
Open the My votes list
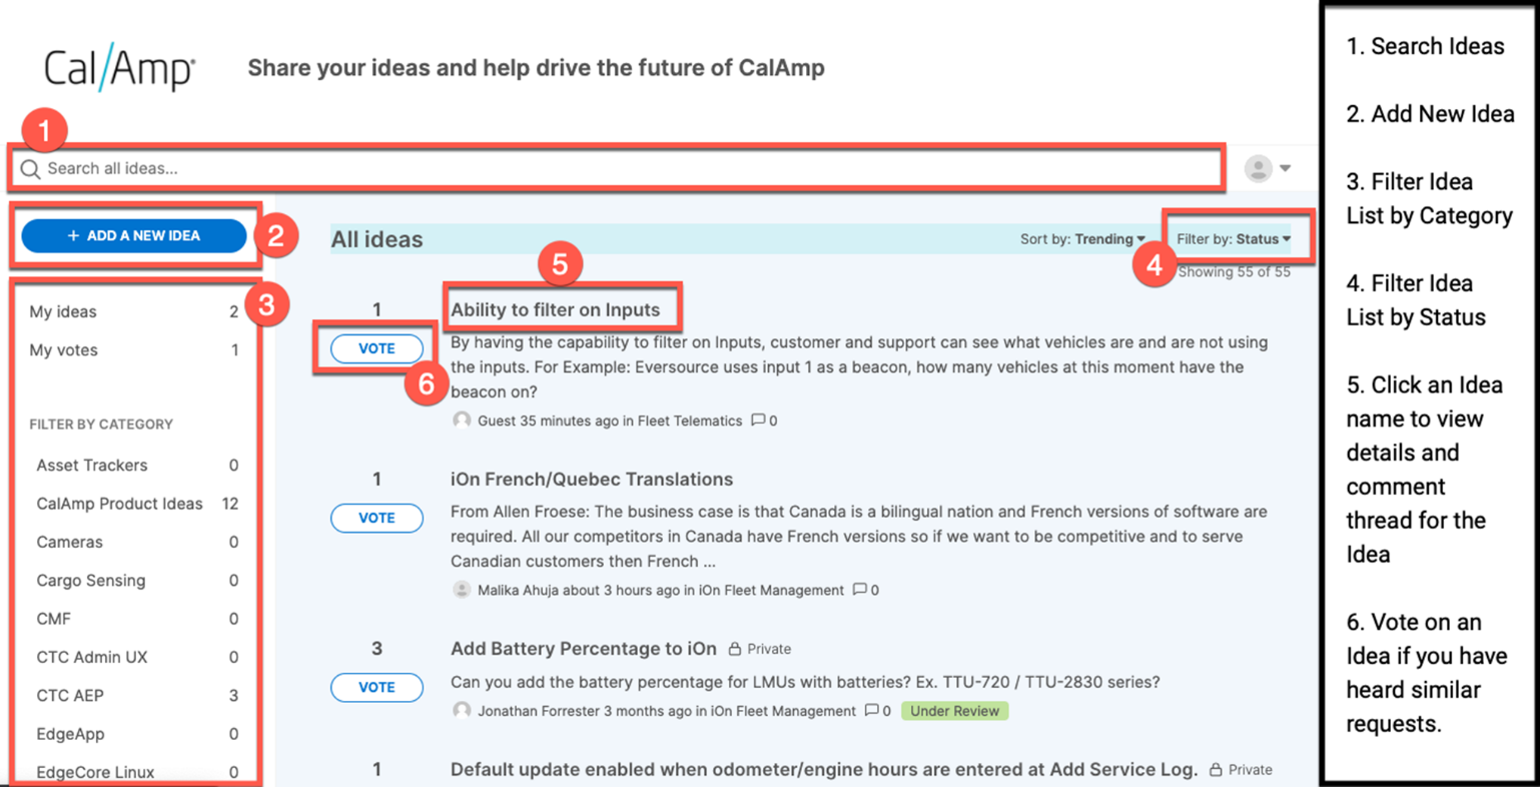[134, 350]
